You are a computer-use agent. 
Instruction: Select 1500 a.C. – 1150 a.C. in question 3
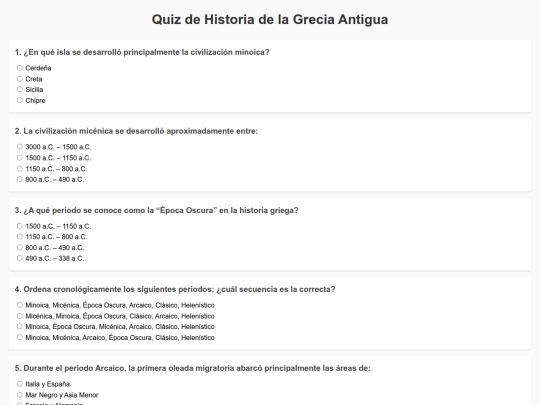20,226
